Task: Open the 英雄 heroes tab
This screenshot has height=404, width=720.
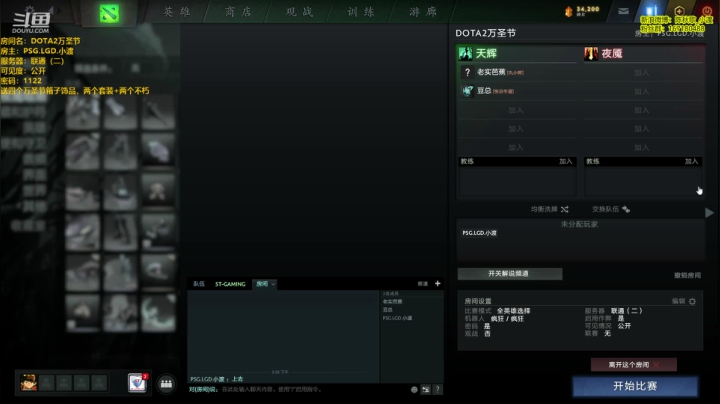Action: [177, 12]
